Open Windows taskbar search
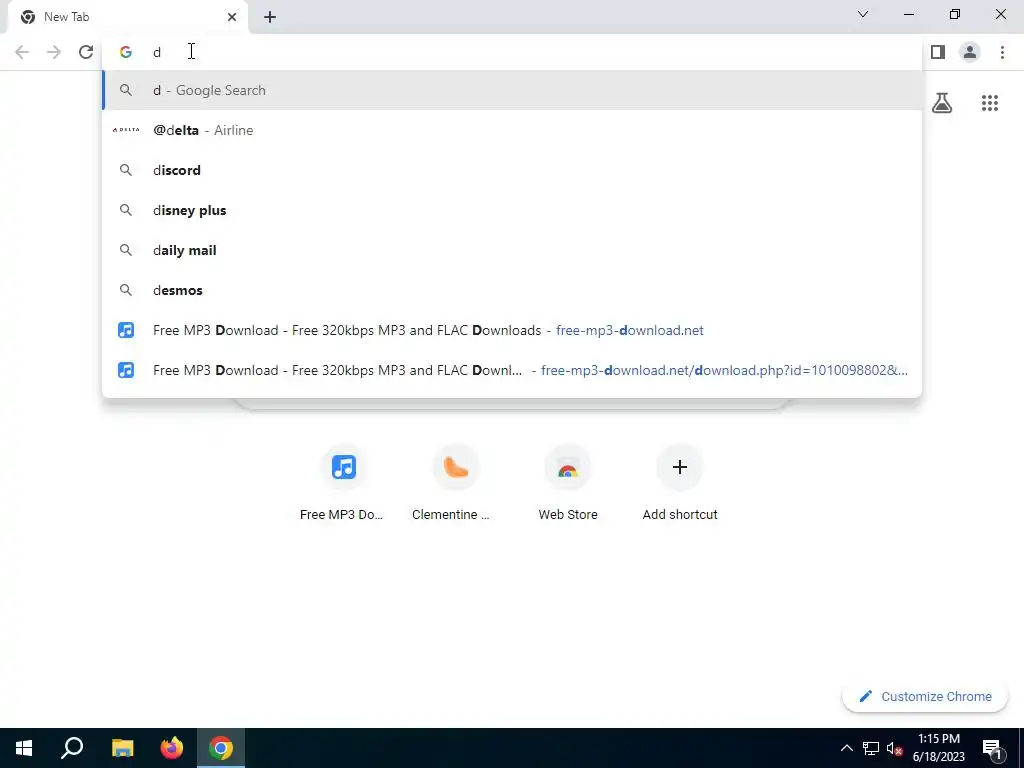The height and width of the screenshot is (768, 1024). [72, 748]
